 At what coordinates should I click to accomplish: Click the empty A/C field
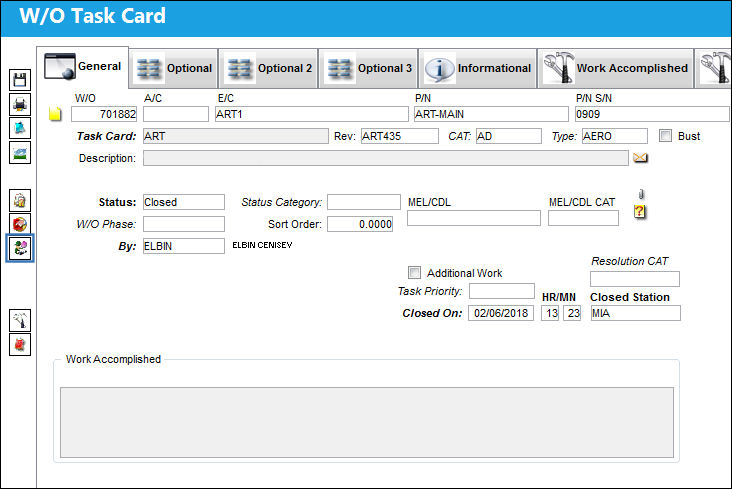coord(176,114)
